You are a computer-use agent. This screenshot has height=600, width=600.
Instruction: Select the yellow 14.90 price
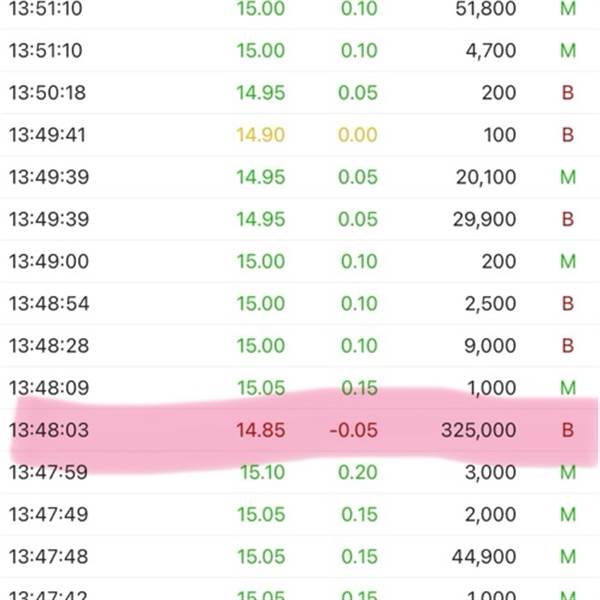[x=261, y=135]
